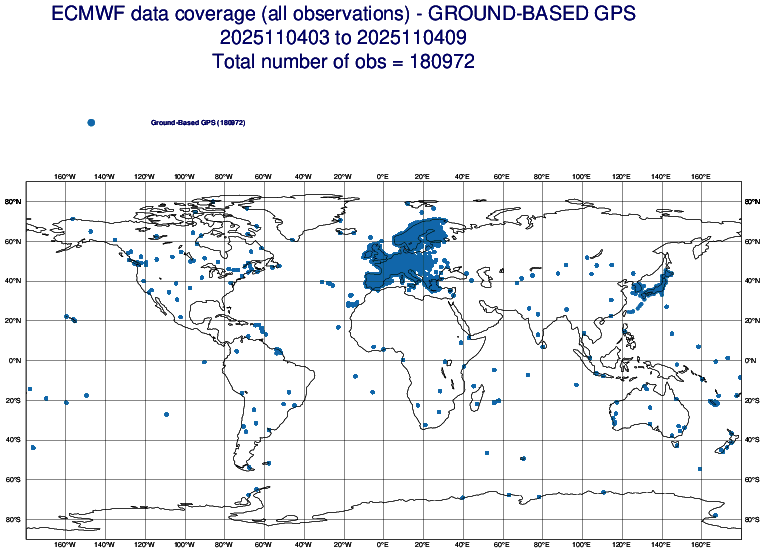Click the 80°N label on left axis
The width and height of the screenshot is (765, 553).
click(12, 201)
